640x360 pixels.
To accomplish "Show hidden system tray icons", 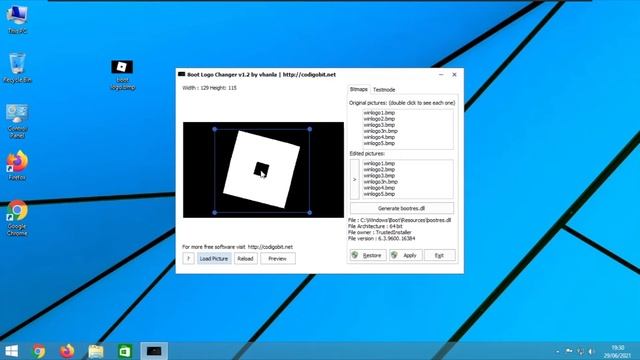I will tap(558, 351).
